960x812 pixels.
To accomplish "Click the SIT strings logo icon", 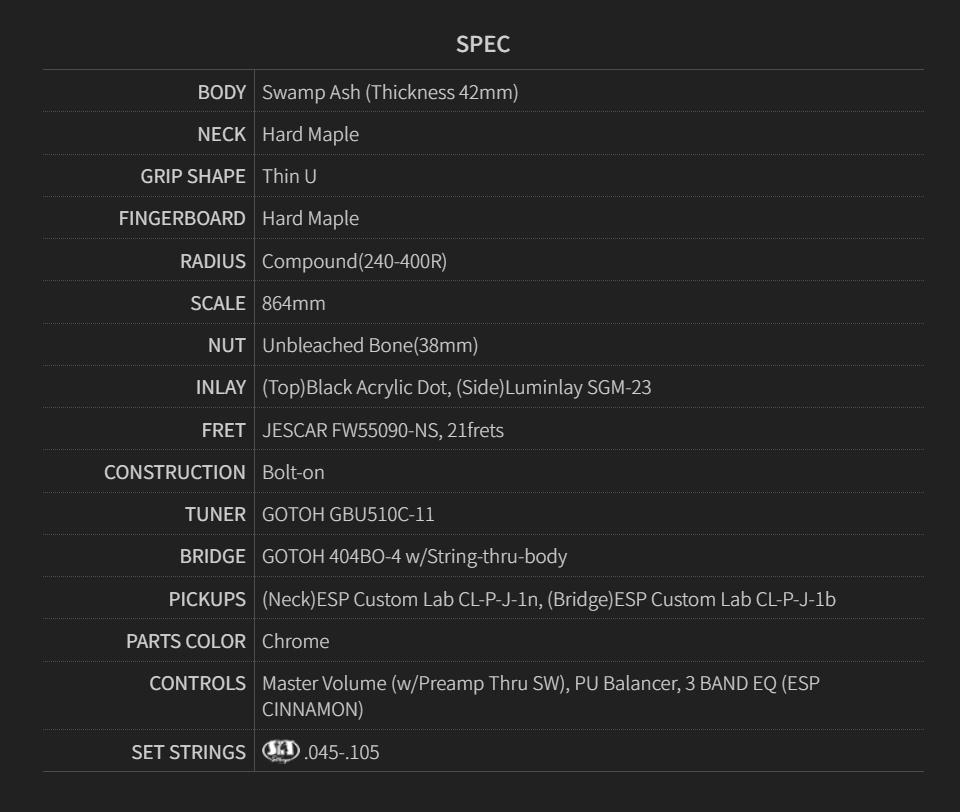I will [280, 751].
